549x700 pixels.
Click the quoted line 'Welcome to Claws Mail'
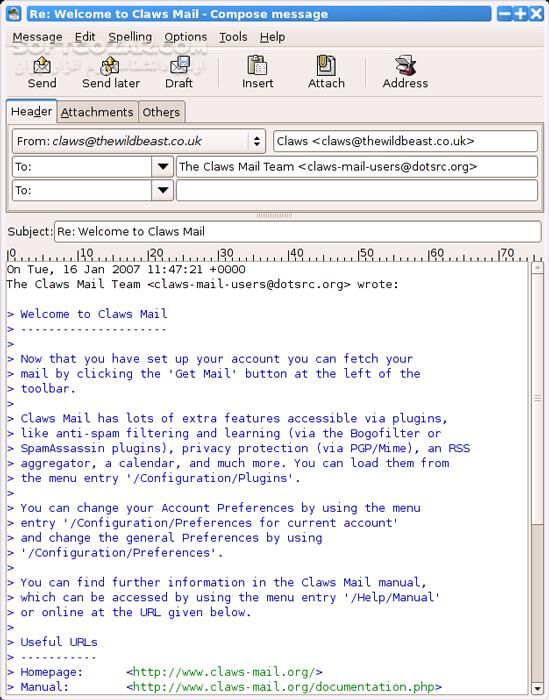coord(94,314)
